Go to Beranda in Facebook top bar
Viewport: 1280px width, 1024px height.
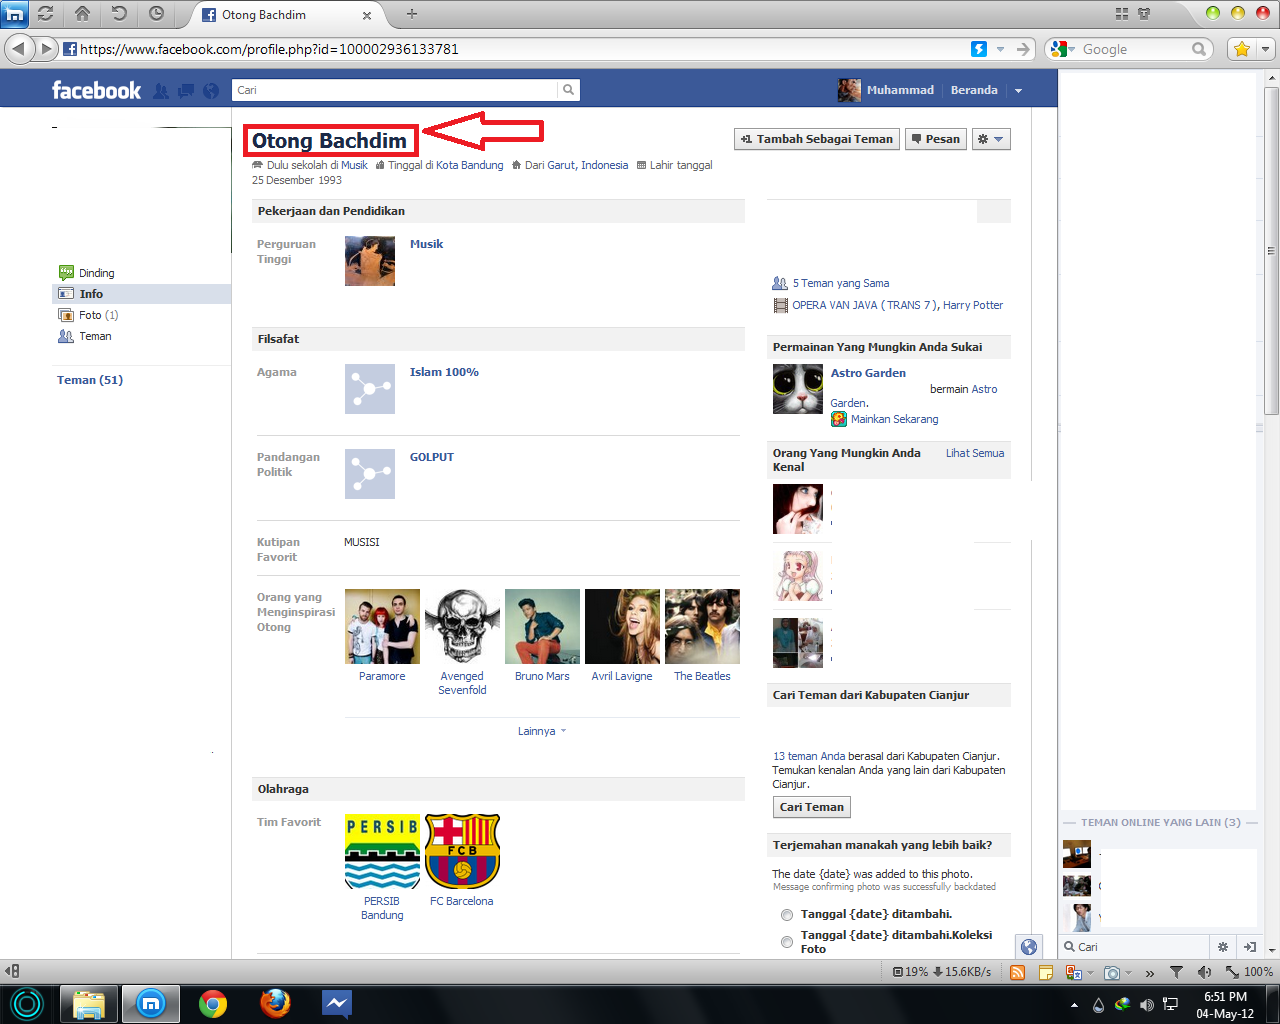pos(974,90)
